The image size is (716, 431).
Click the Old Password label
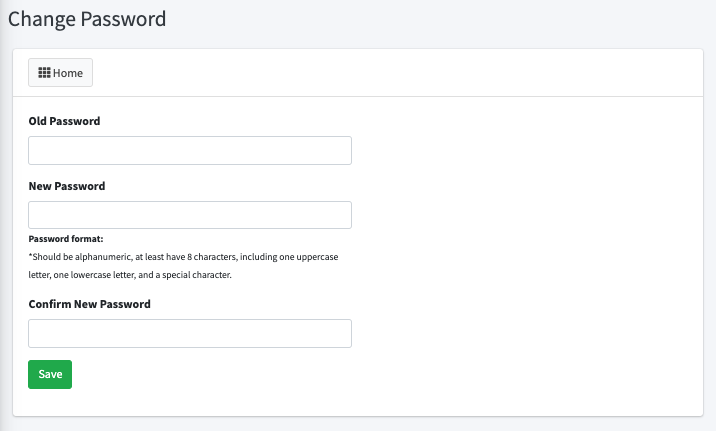(64, 121)
